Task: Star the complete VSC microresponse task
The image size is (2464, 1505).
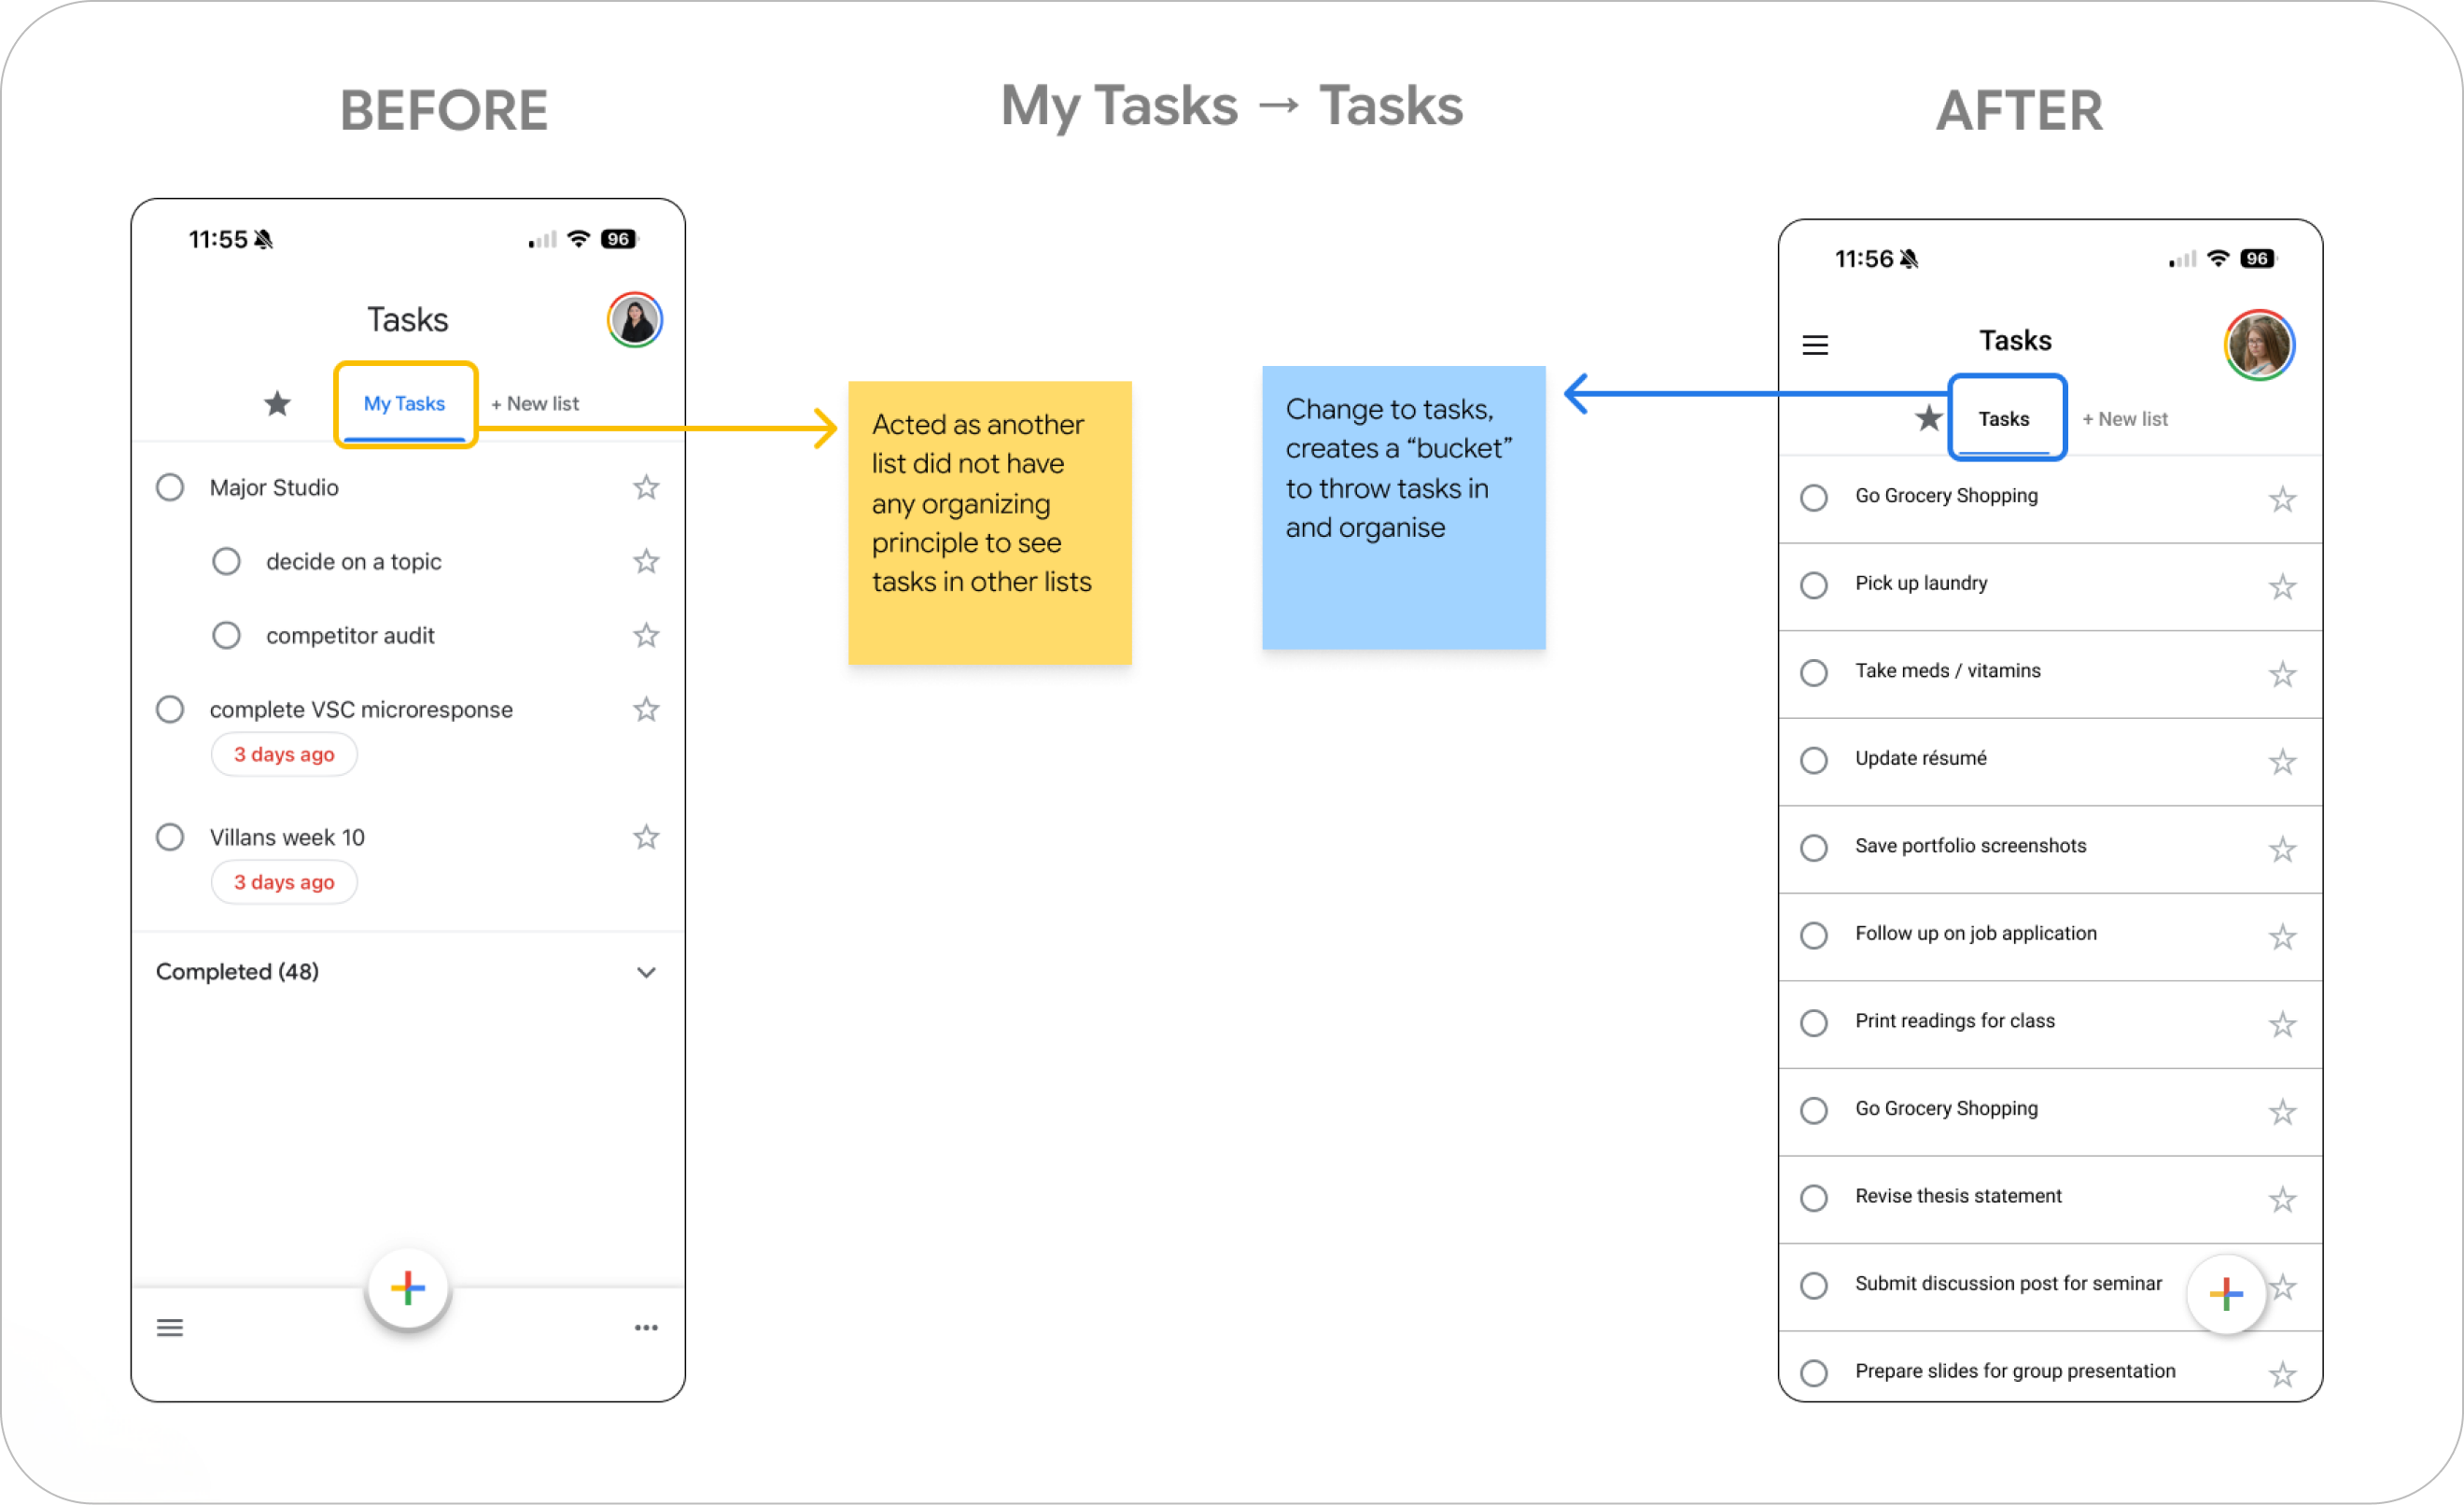Action: click(646, 709)
